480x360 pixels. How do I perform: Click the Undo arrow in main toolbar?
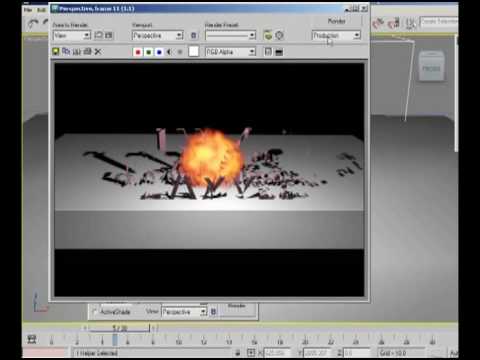[x=32, y=23]
